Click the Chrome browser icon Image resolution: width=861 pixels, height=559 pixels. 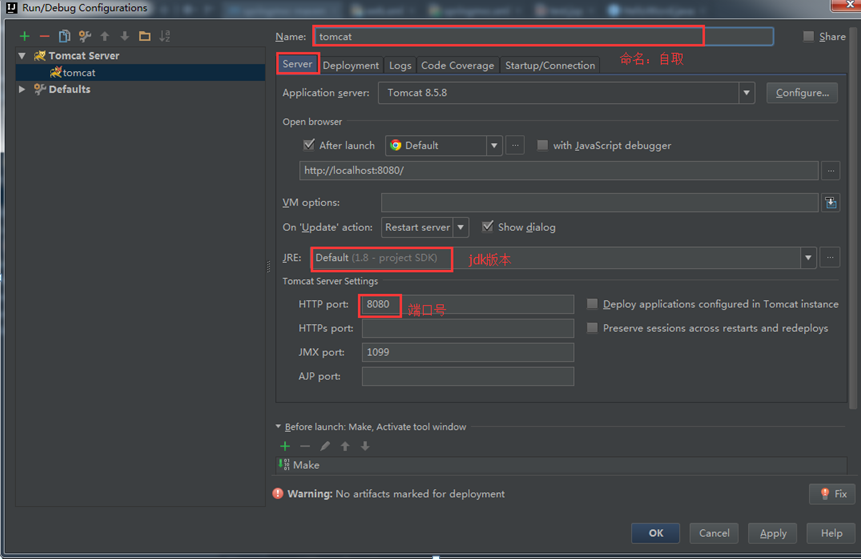[x=395, y=146]
